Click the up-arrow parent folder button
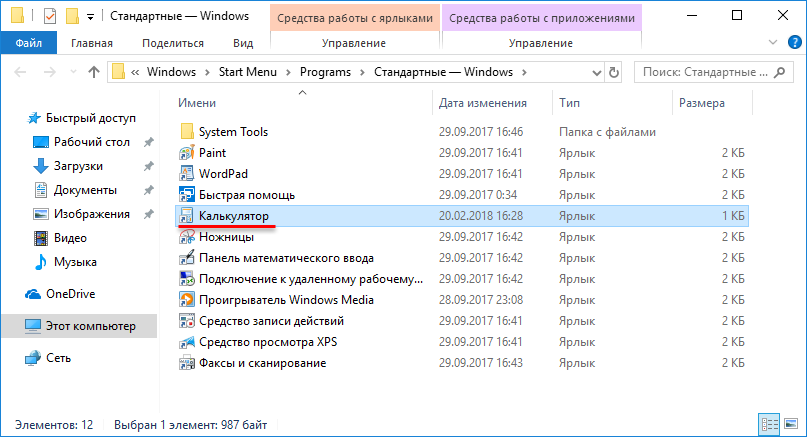Image resolution: width=807 pixels, height=437 pixels. pyautogui.click(x=94, y=72)
